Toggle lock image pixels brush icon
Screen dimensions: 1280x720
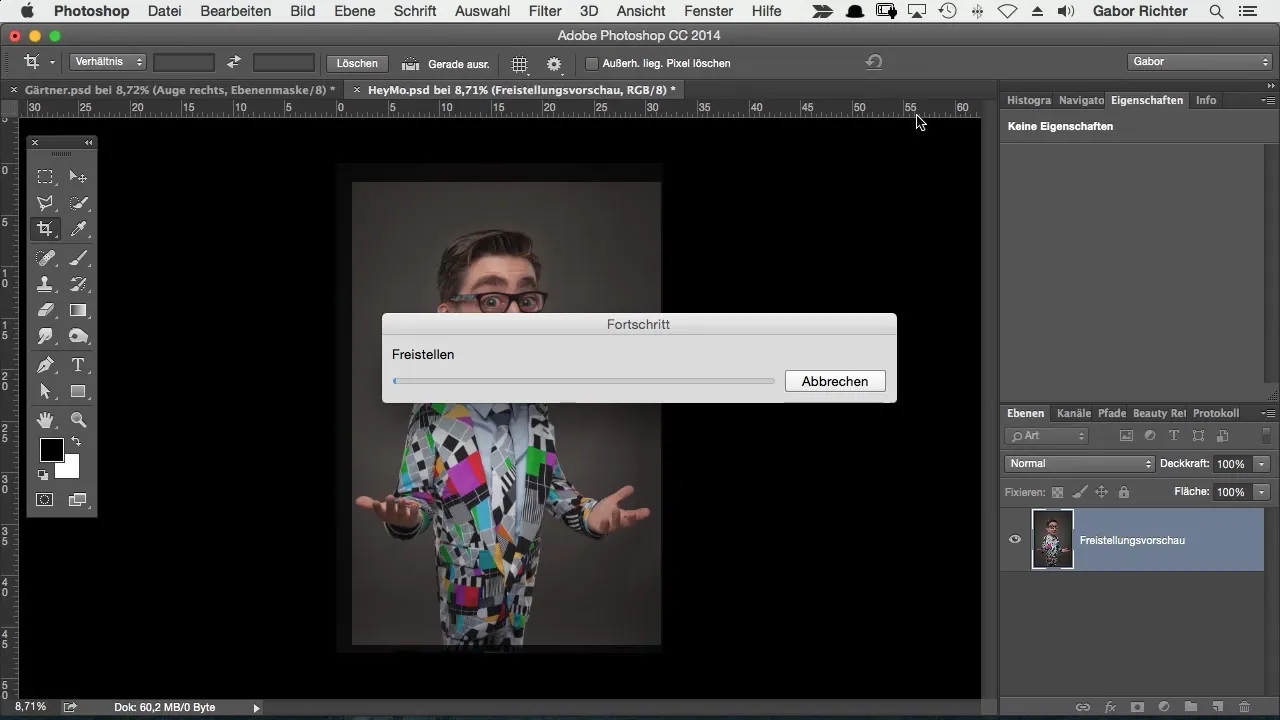click(1079, 492)
